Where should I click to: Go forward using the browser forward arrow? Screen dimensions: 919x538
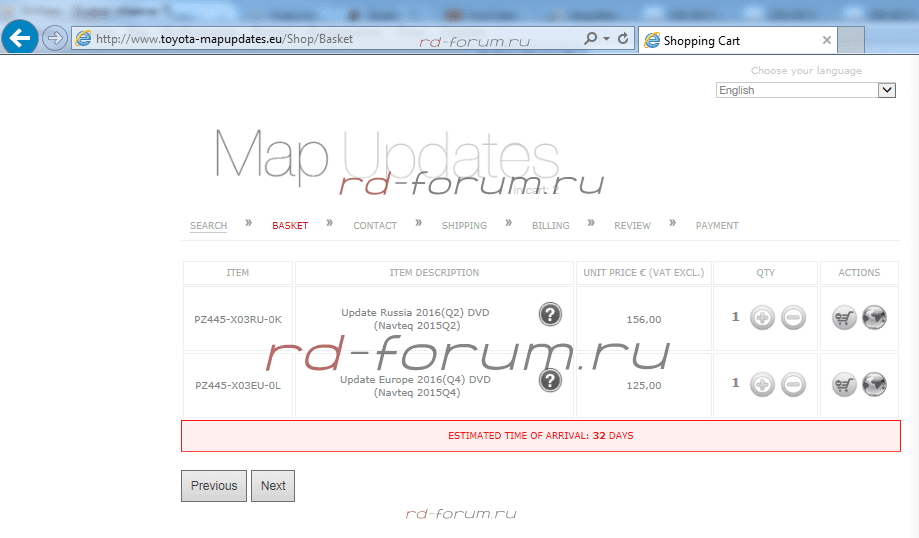tap(55, 39)
